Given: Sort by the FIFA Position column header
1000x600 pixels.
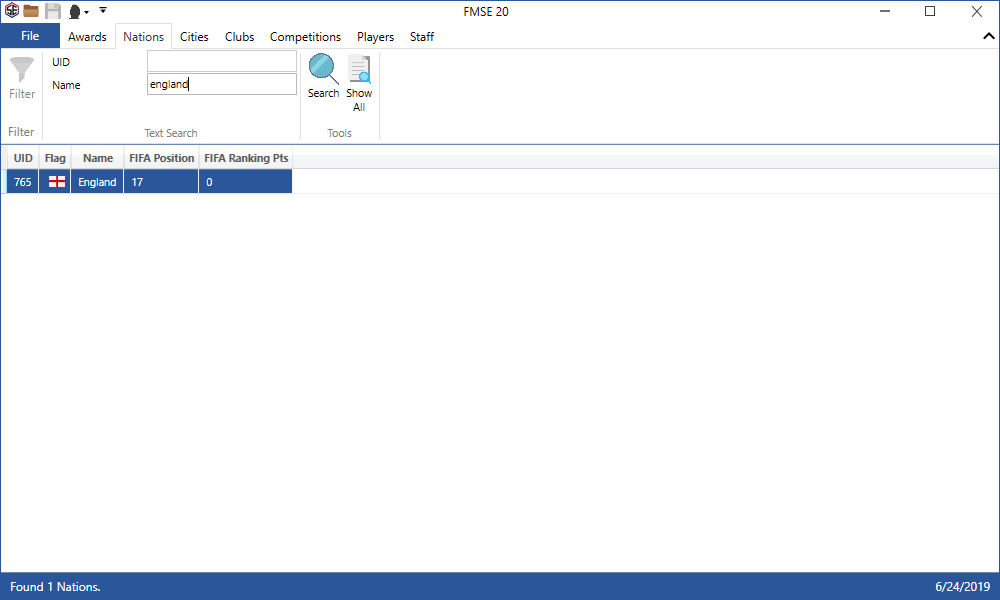Looking at the screenshot, I should pyautogui.click(x=161, y=158).
